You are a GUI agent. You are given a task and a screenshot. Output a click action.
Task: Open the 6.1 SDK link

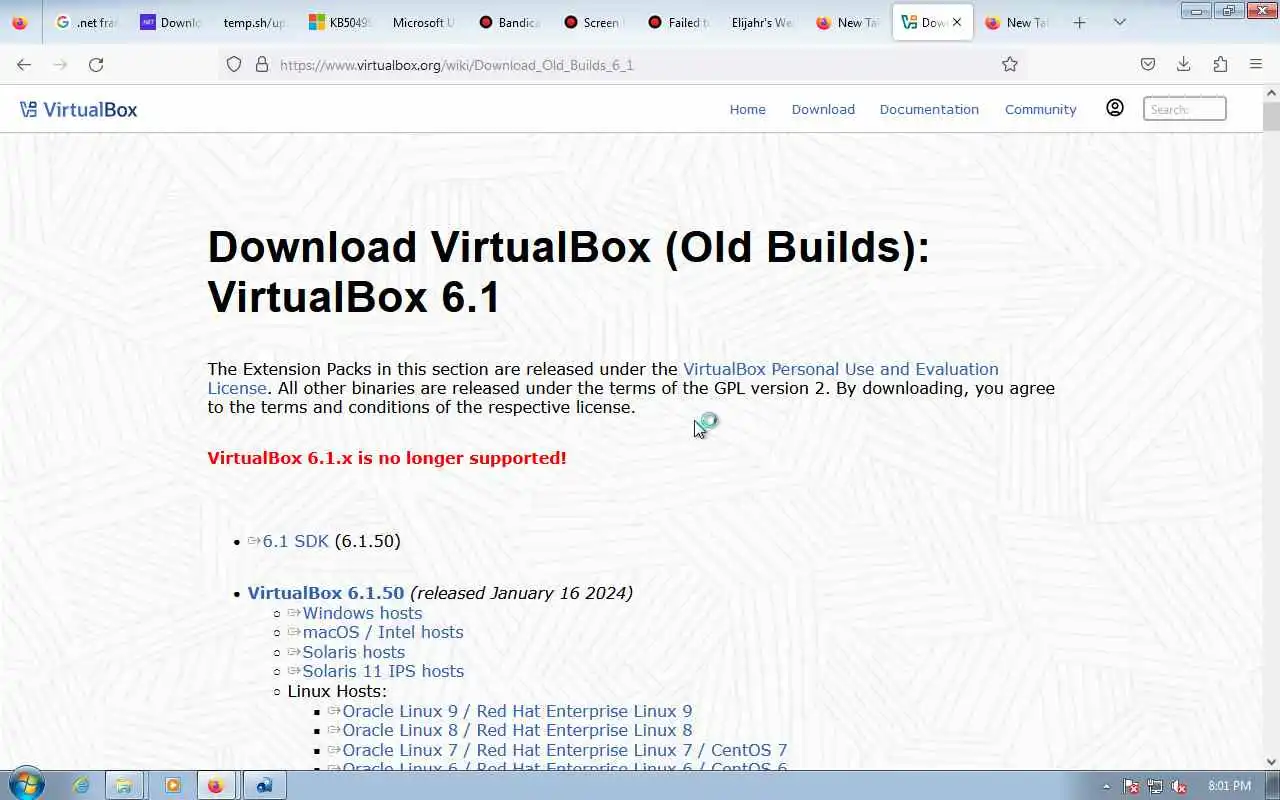pos(295,541)
